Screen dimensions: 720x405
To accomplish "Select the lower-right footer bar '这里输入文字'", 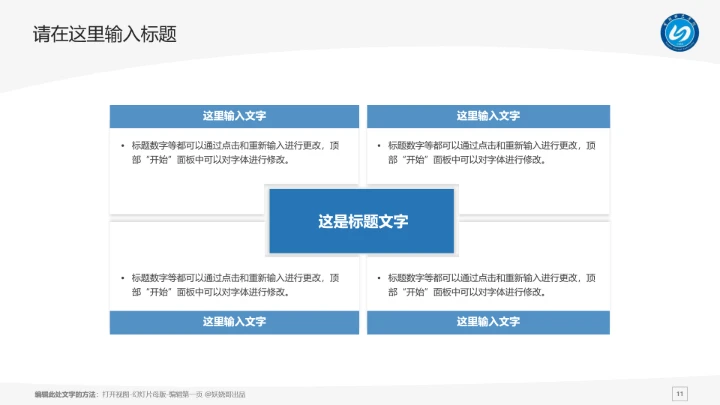I will (488, 322).
